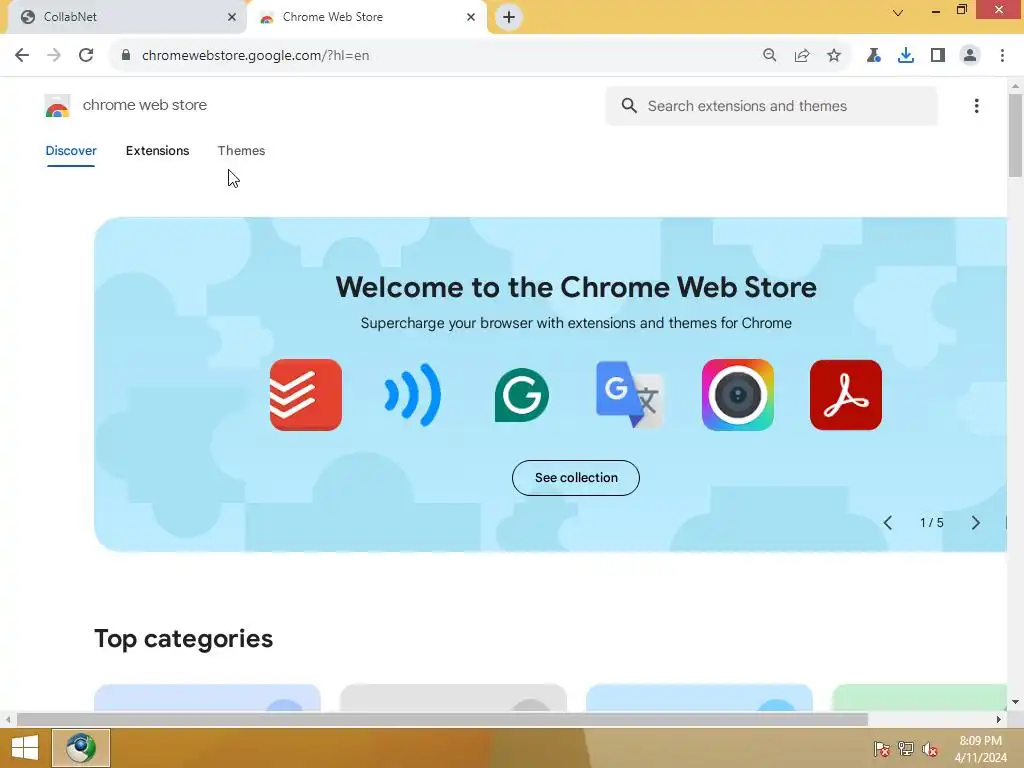Viewport: 1024px width, 768px height.
Task: Open the network tray icon
Action: [x=906, y=749]
